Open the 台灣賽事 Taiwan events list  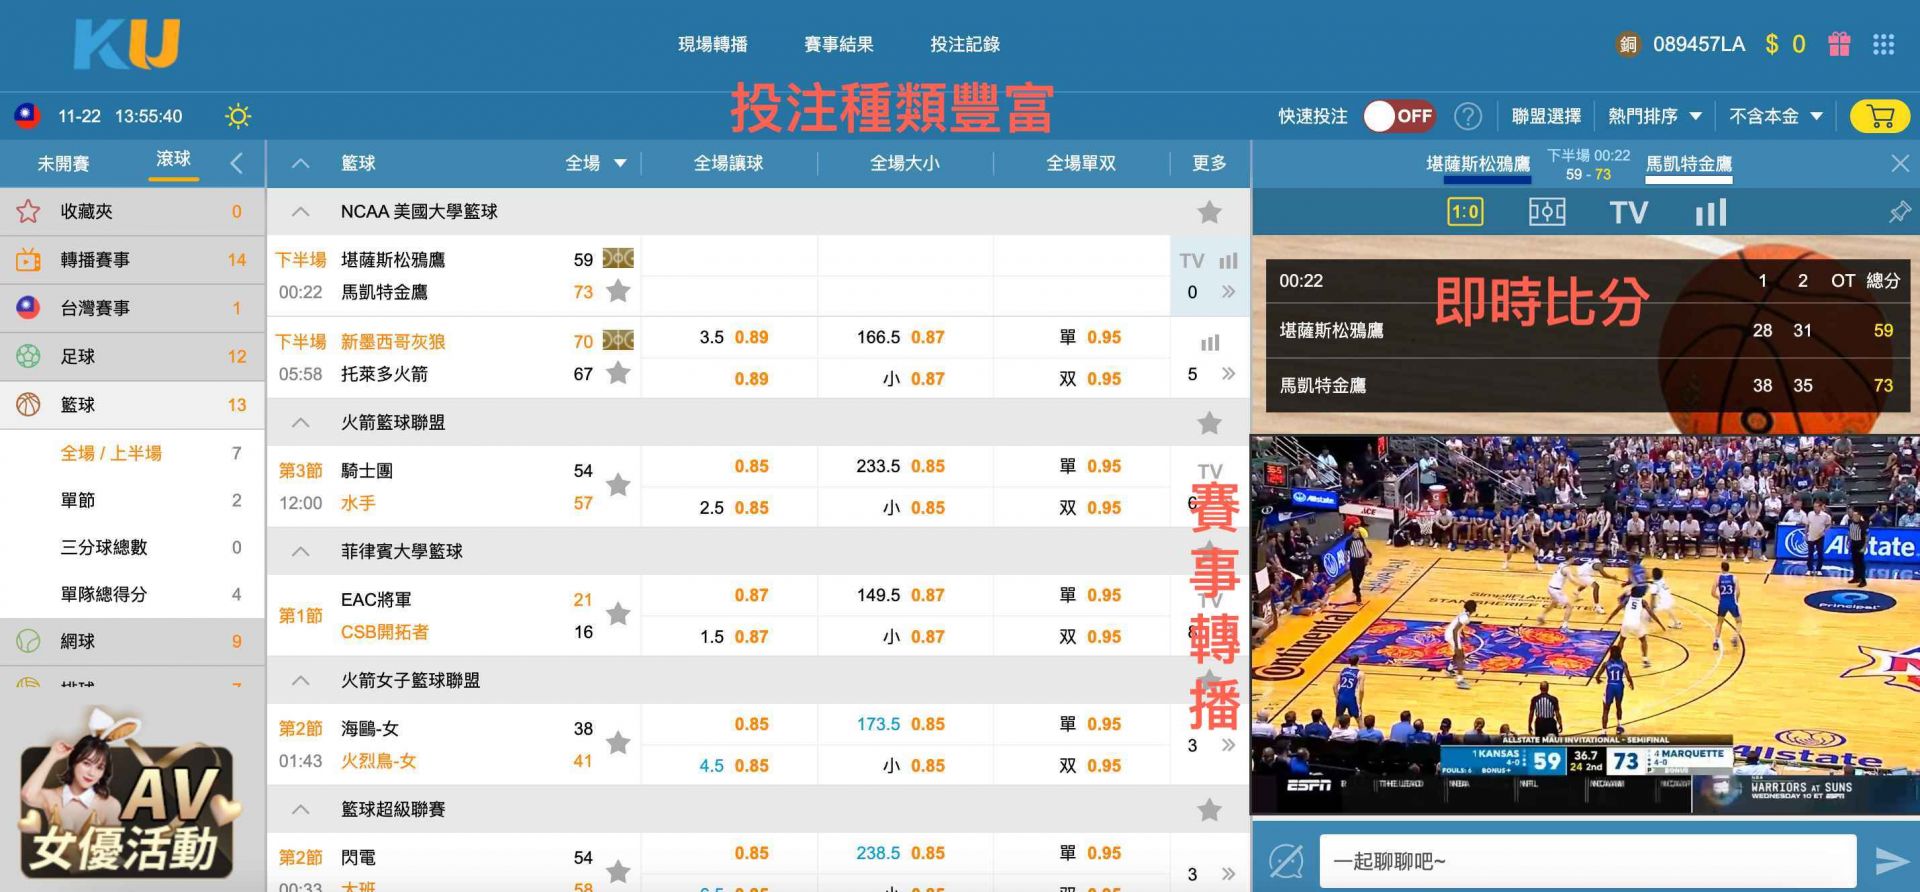(132, 308)
